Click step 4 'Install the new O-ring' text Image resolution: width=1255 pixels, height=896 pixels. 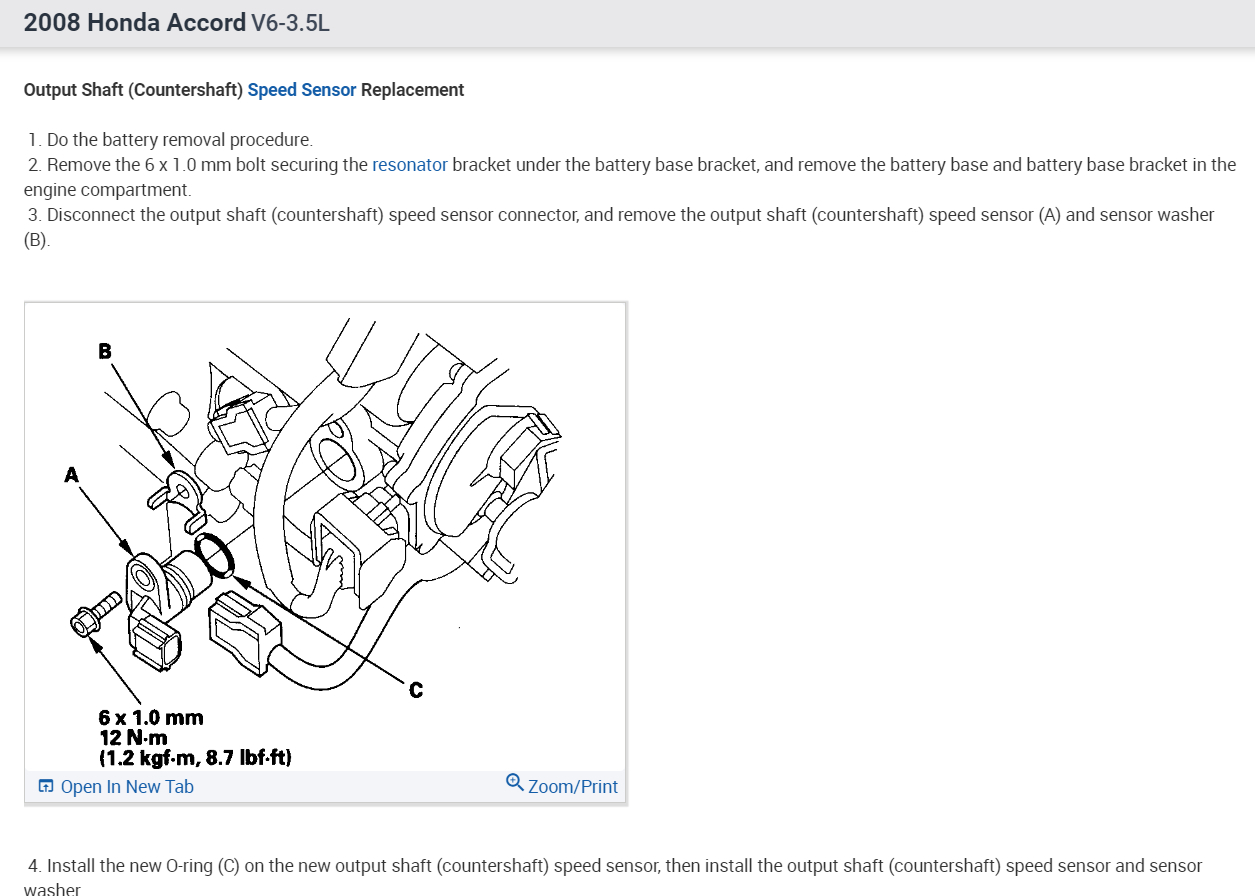pos(615,877)
